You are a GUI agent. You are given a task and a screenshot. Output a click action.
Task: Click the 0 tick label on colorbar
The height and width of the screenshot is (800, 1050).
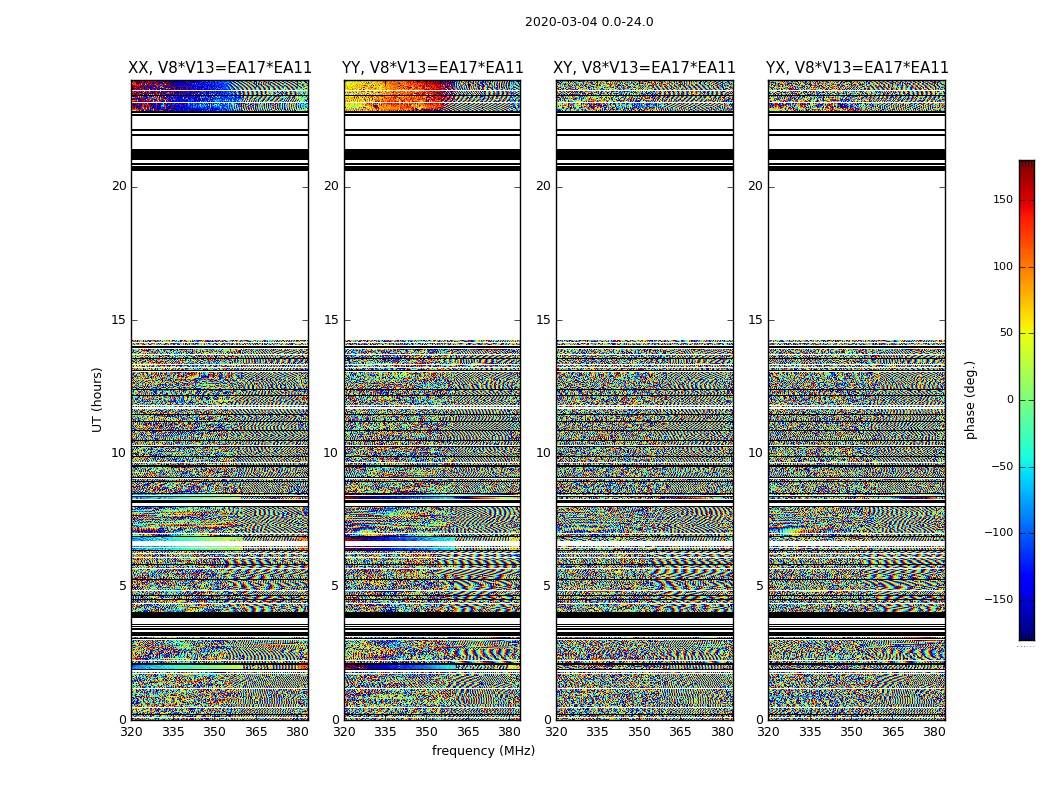[1009, 400]
